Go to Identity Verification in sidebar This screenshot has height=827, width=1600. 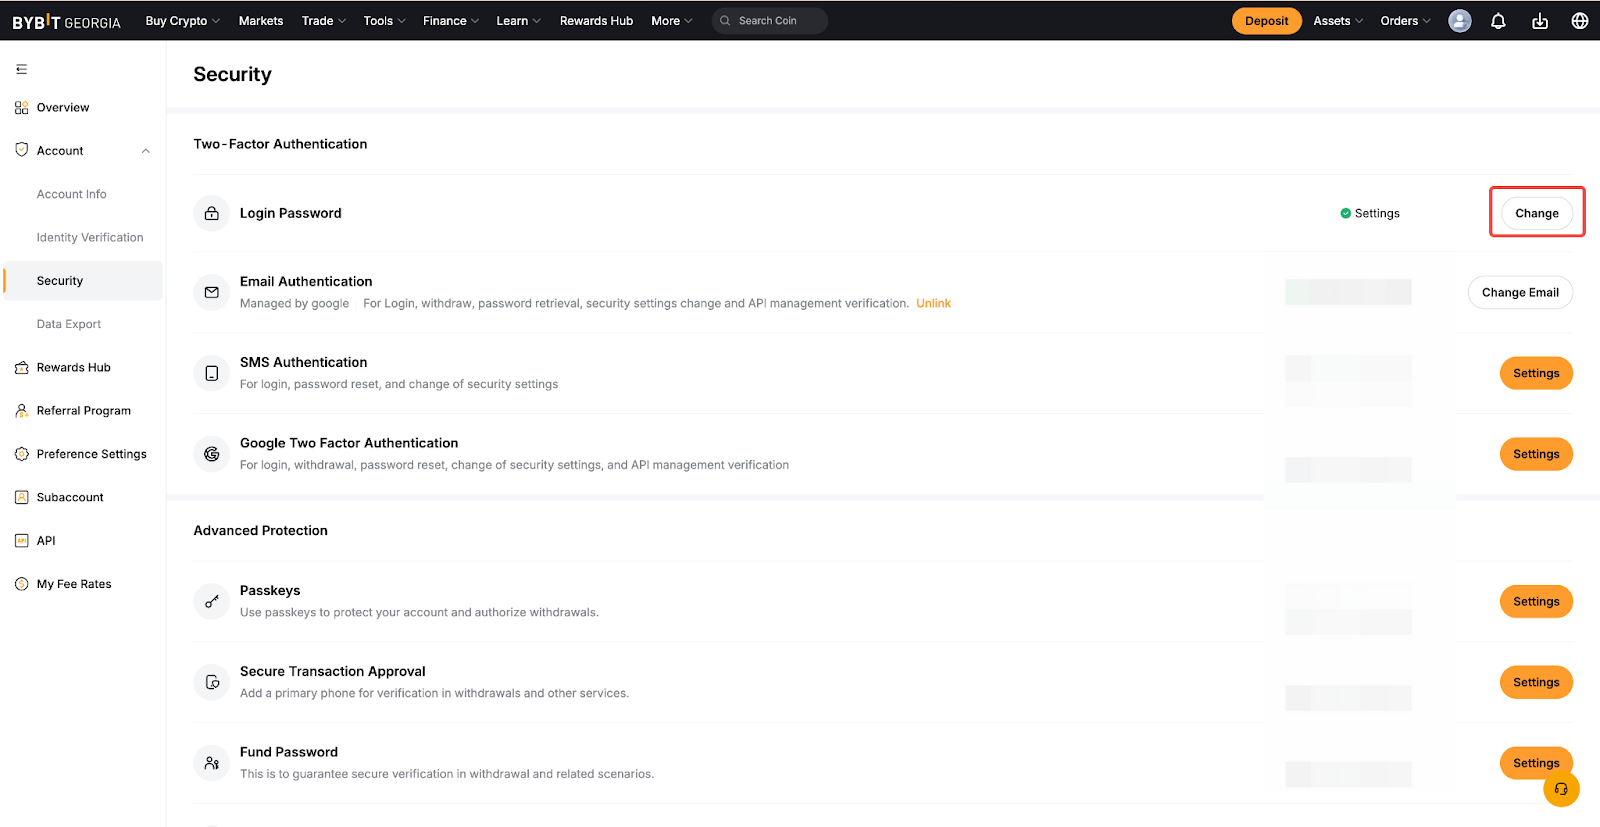90,238
